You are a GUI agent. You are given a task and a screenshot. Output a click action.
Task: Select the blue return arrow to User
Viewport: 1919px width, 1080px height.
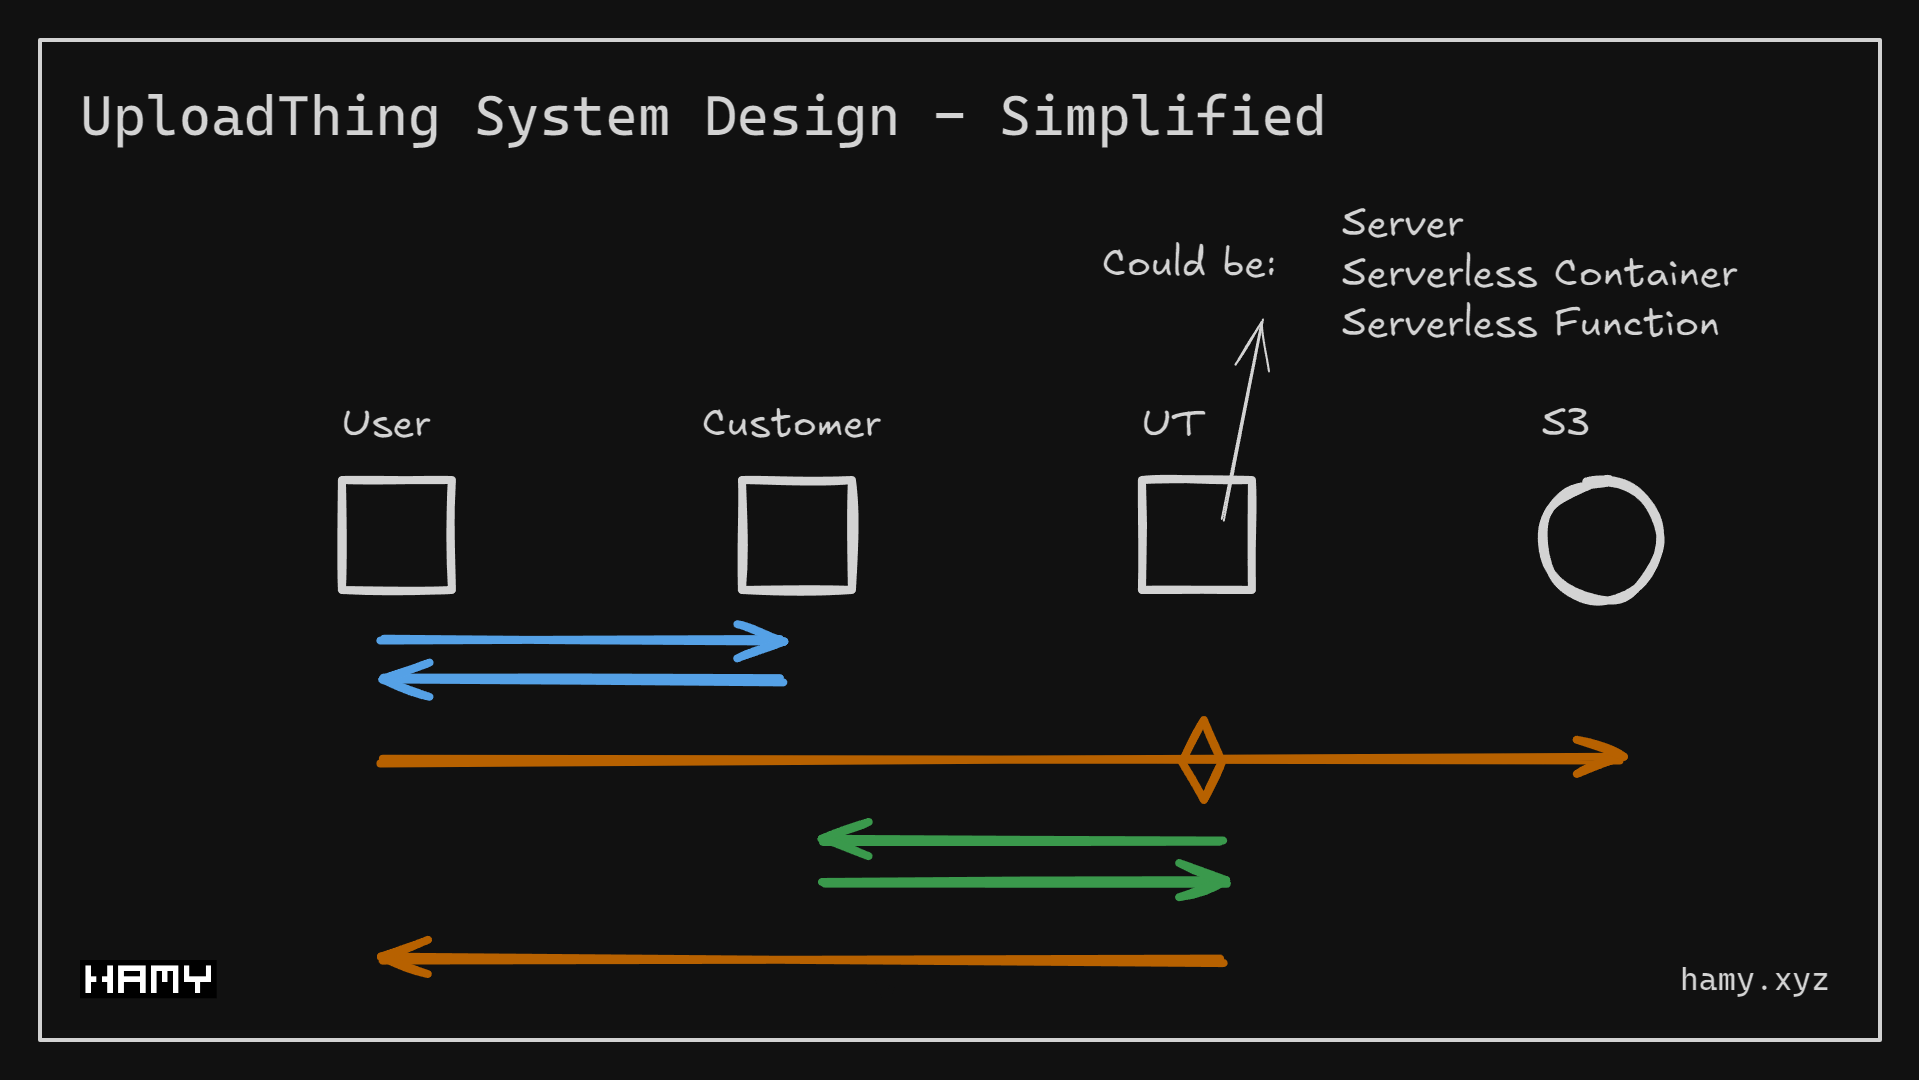(x=580, y=679)
